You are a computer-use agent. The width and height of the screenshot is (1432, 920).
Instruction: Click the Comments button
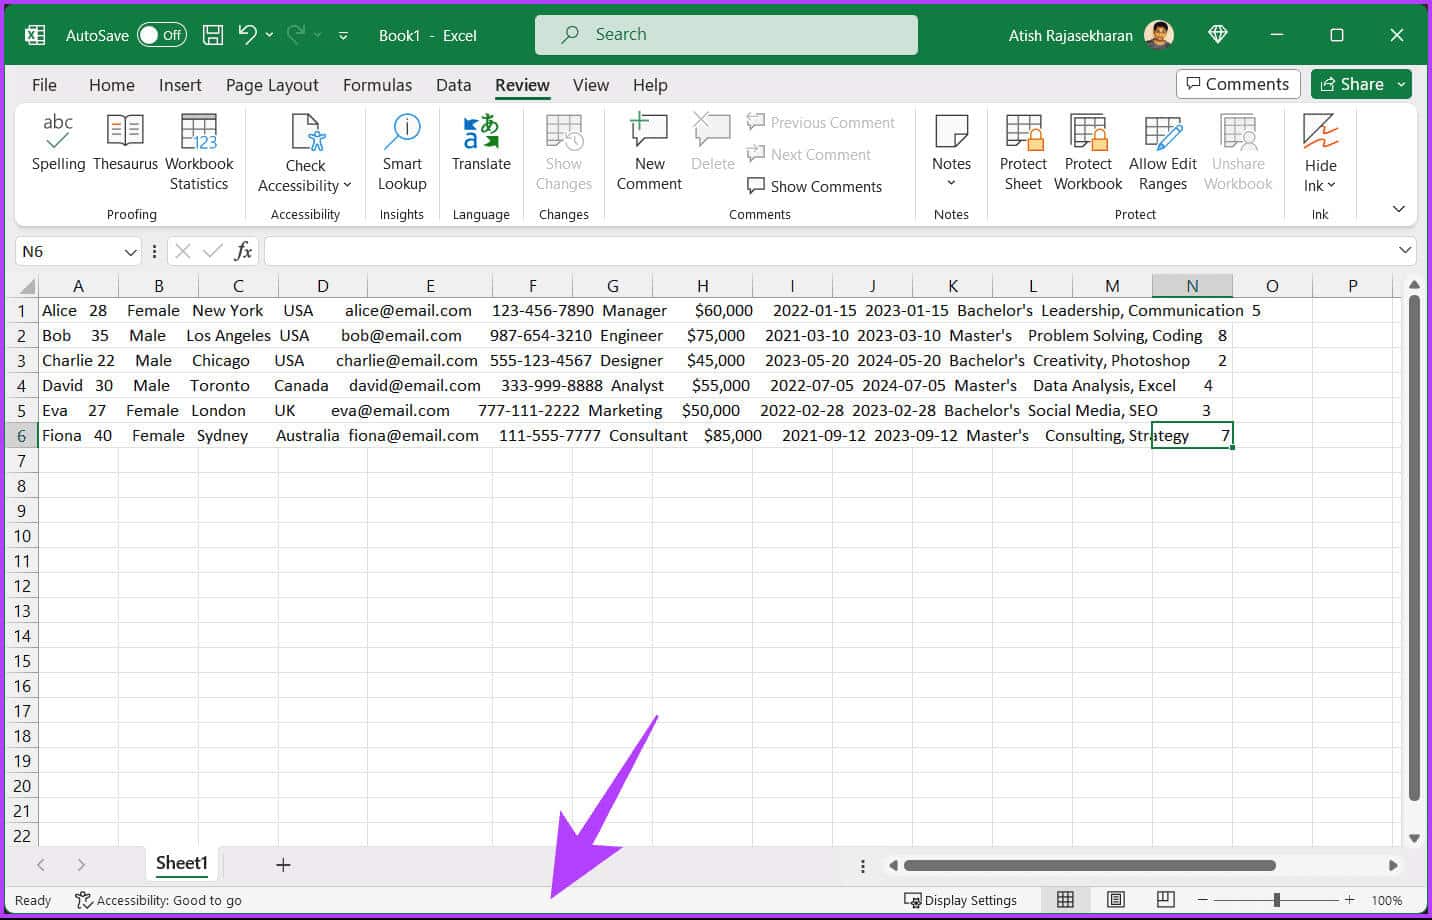1238,84
